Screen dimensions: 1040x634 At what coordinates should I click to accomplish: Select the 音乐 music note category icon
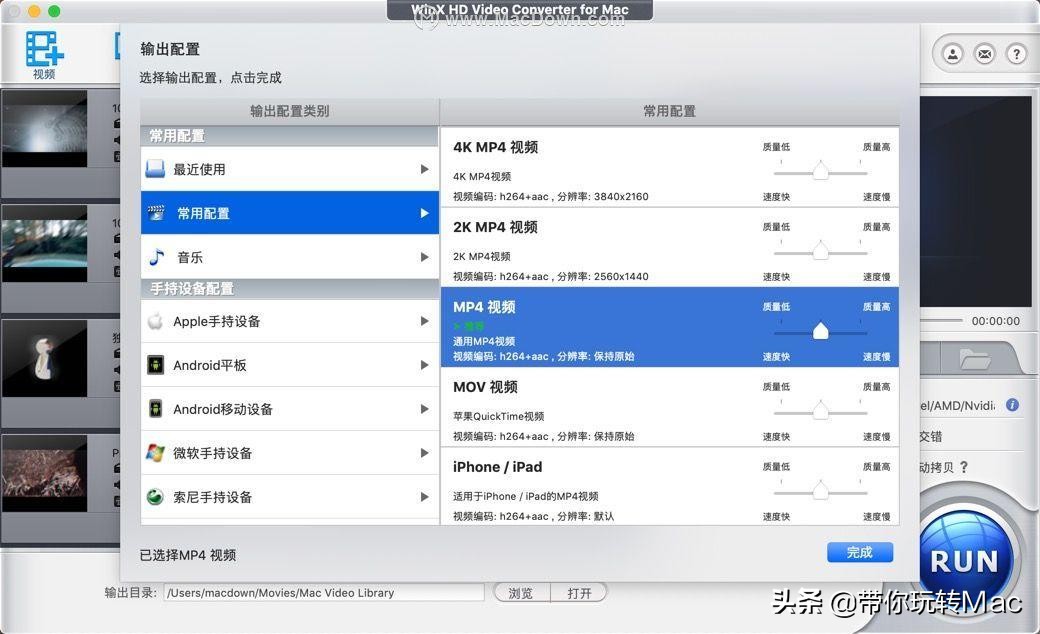pos(157,257)
